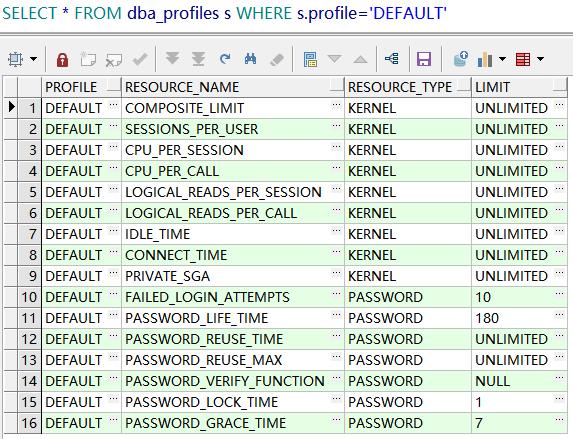Open dropdown arrow beside grid selection icon
This screenshot has width=573, height=439.
[34, 59]
